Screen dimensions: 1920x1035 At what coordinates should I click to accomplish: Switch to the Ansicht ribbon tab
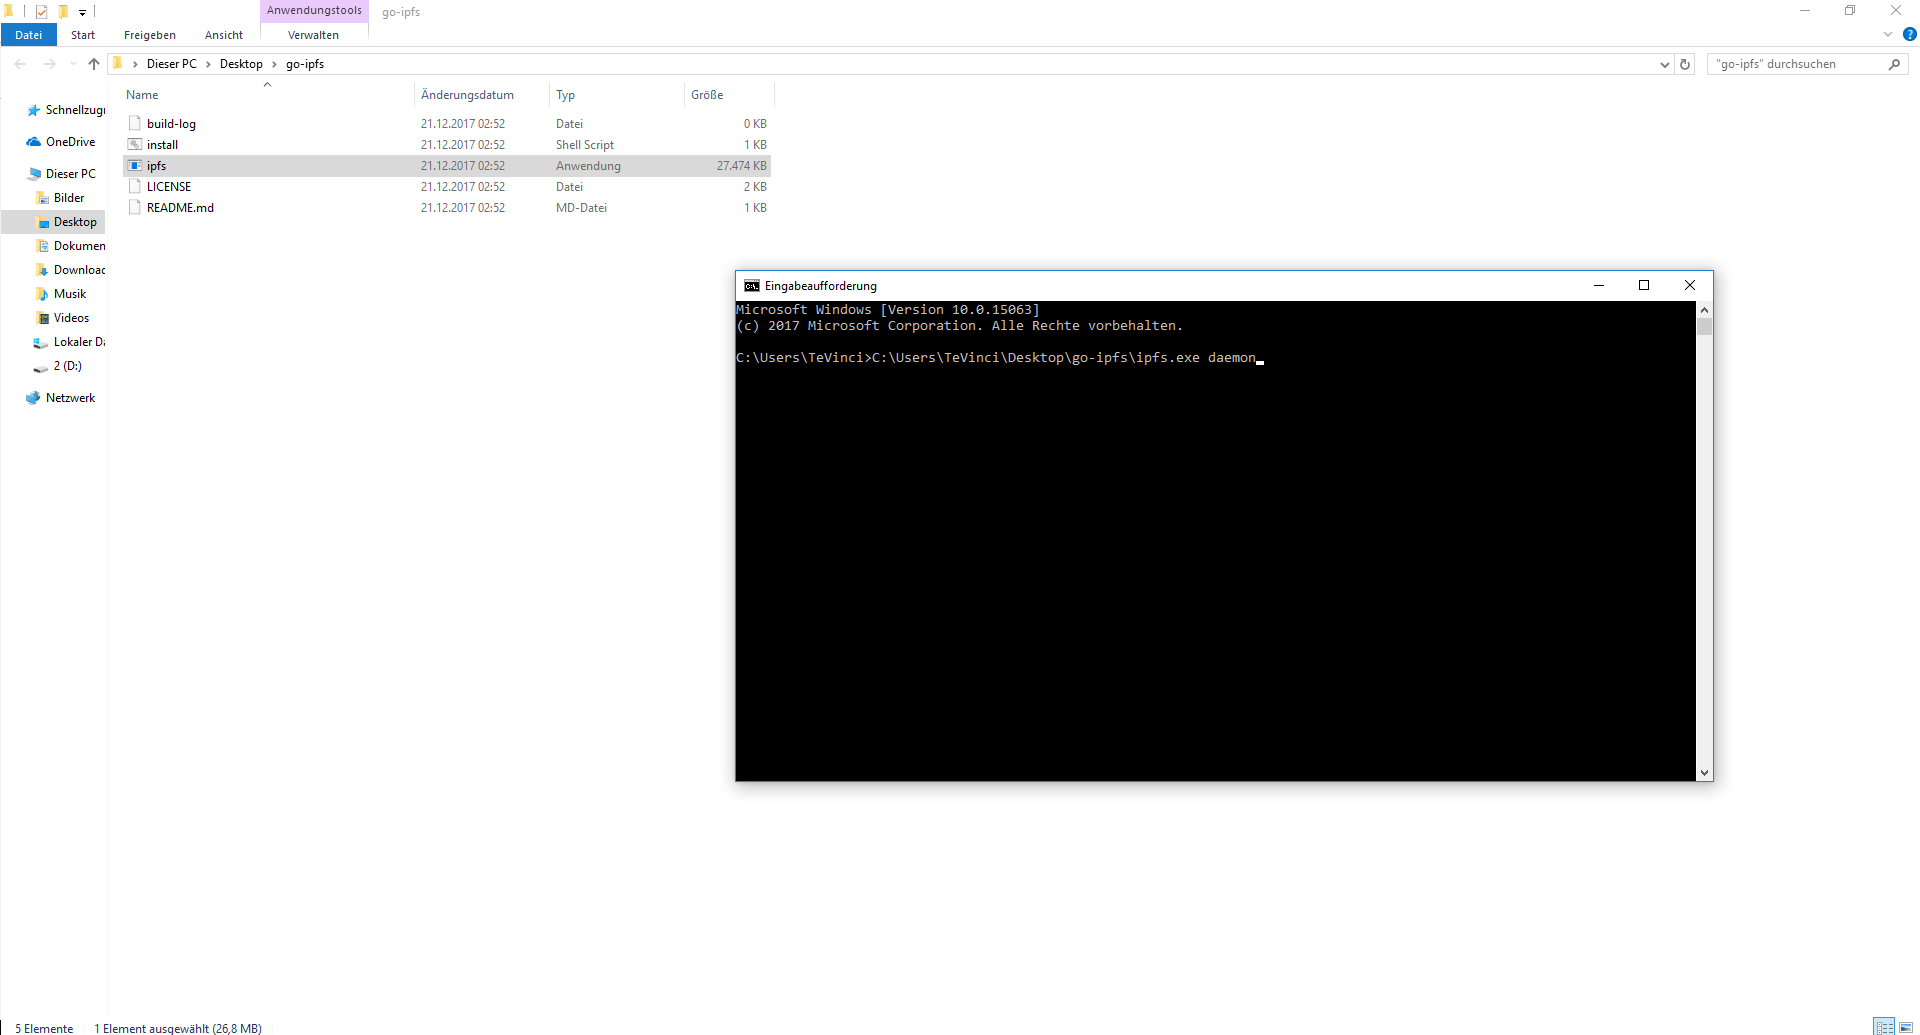pyautogui.click(x=222, y=34)
